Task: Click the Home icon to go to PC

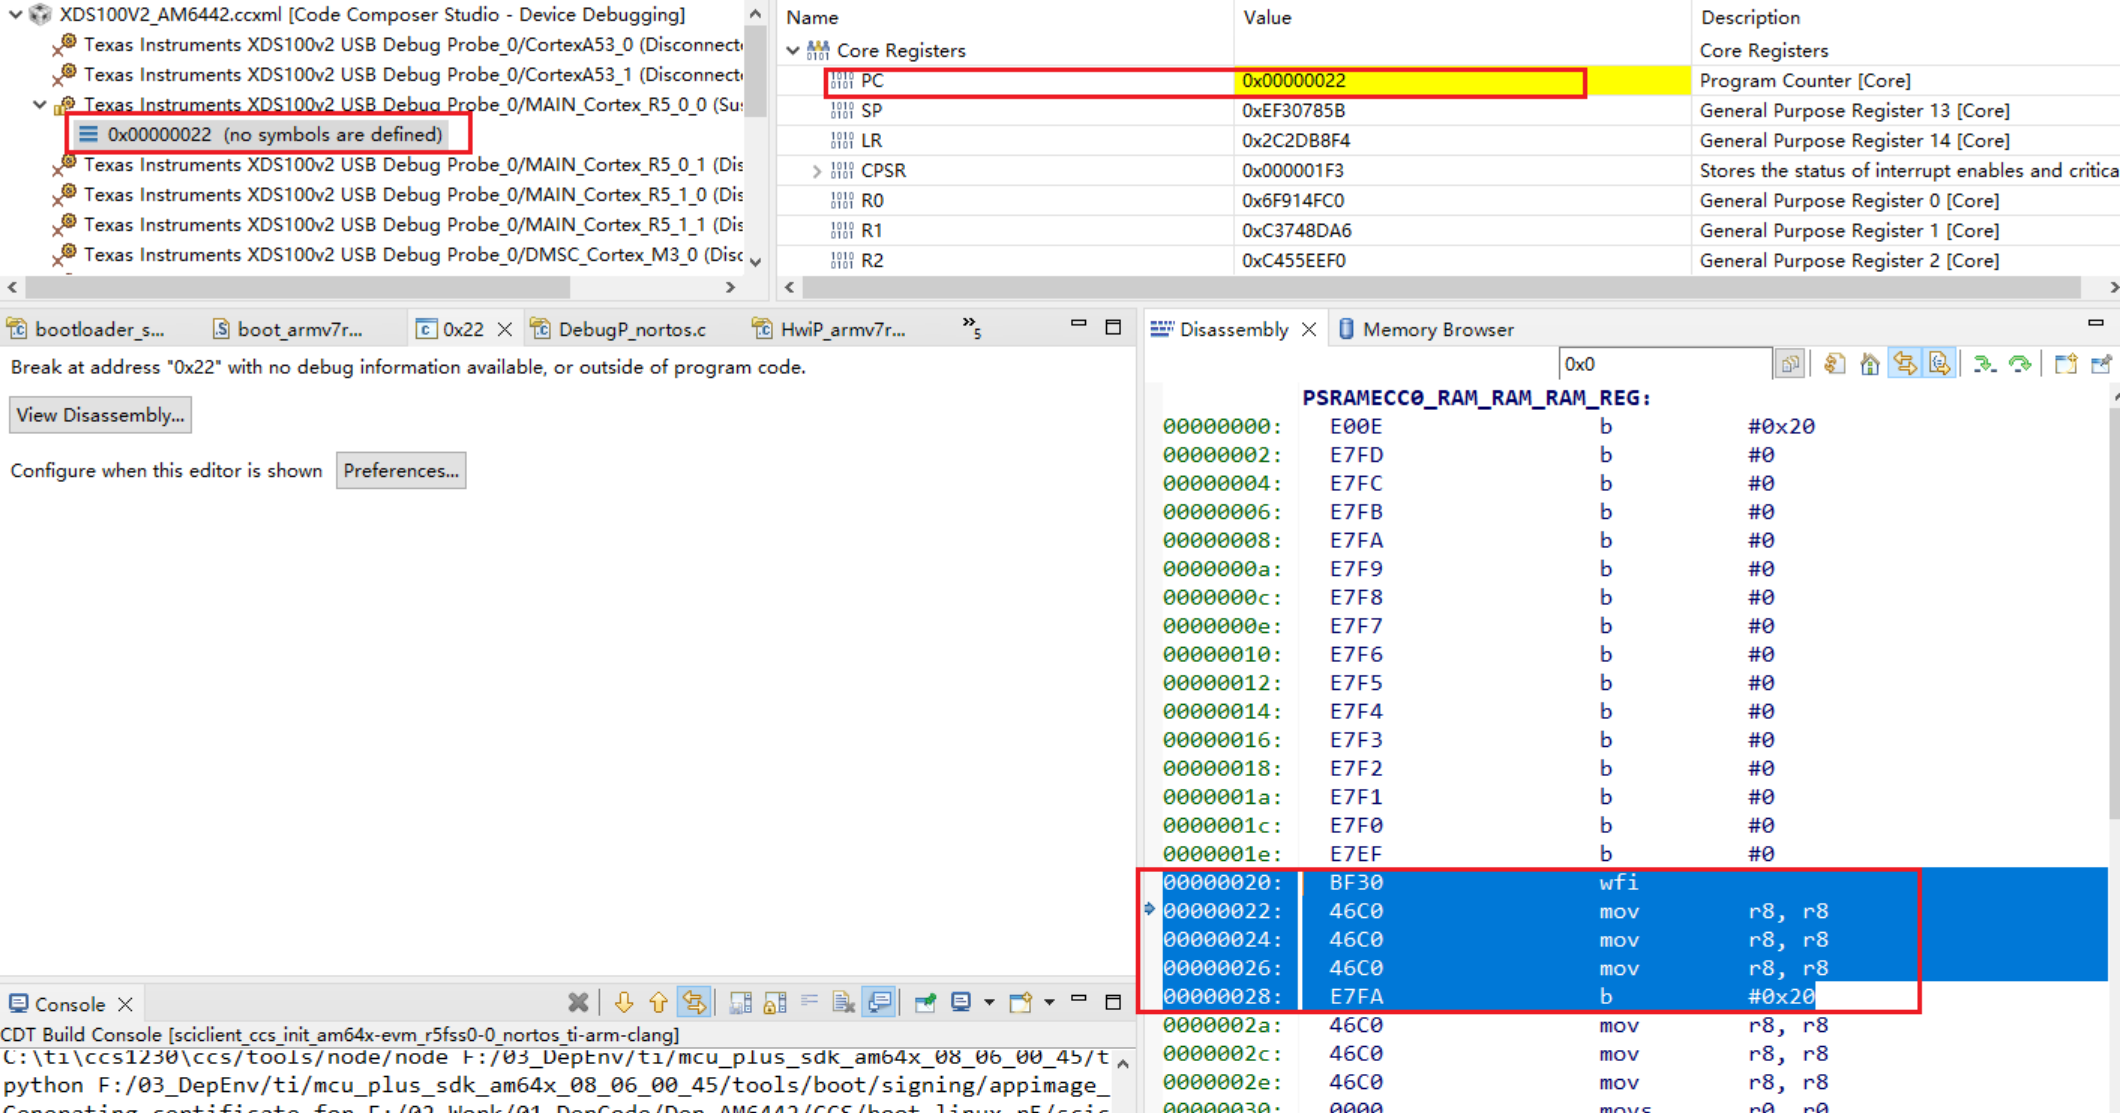Action: (x=1869, y=363)
